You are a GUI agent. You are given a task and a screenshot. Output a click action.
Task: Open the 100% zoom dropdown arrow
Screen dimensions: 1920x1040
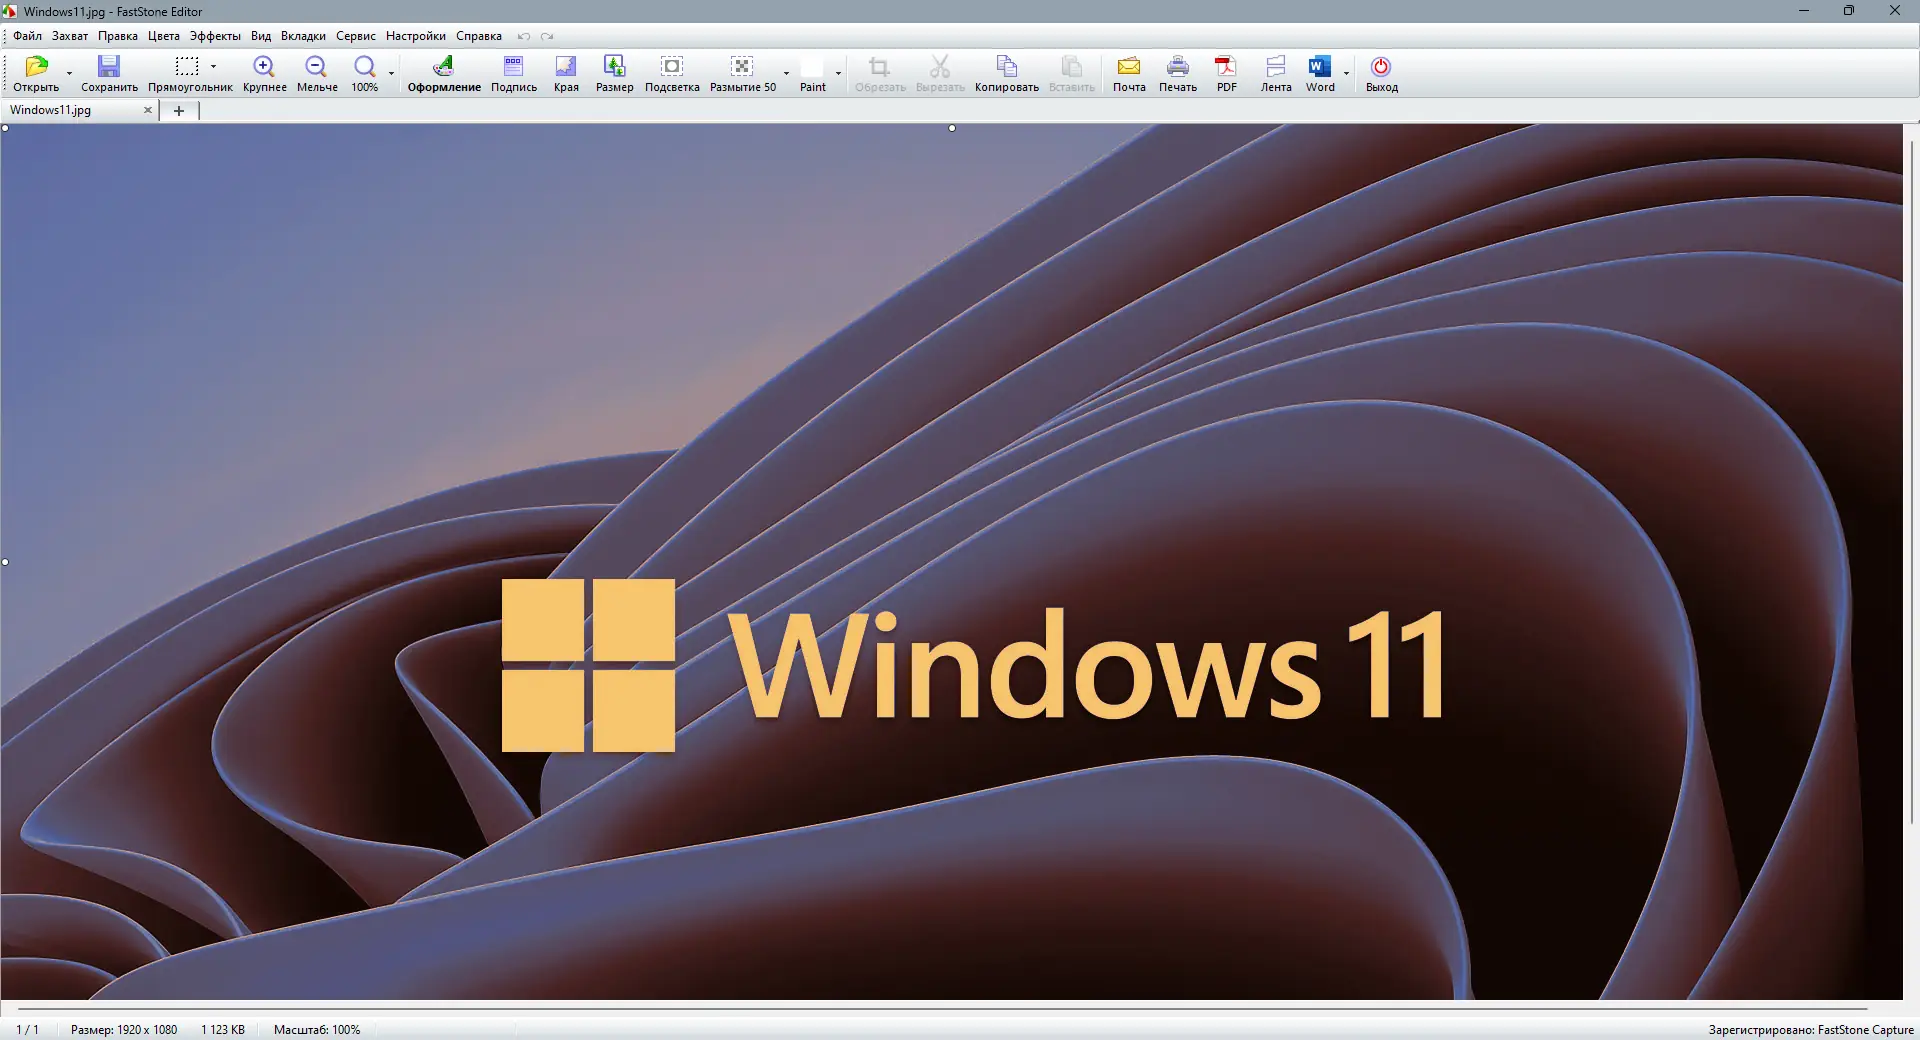(391, 73)
